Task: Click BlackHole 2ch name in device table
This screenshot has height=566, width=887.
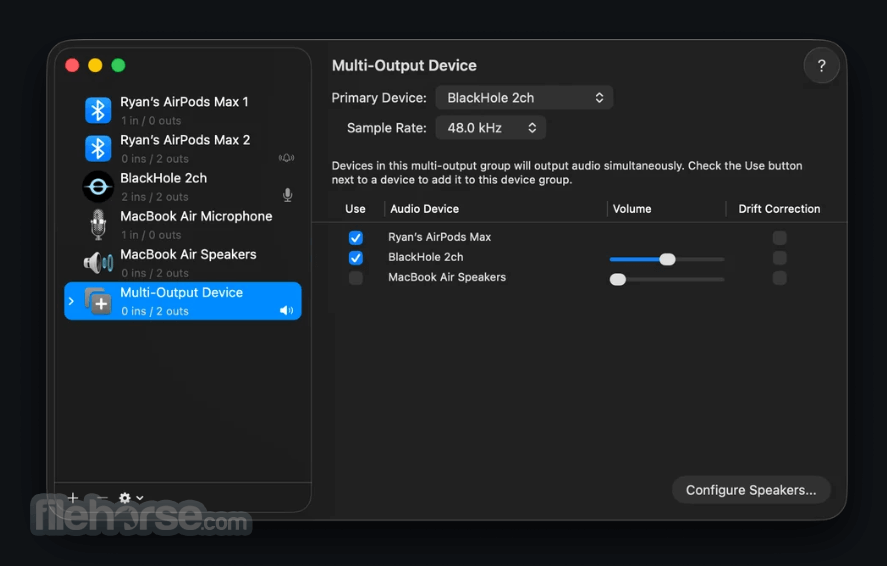Action: (425, 257)
